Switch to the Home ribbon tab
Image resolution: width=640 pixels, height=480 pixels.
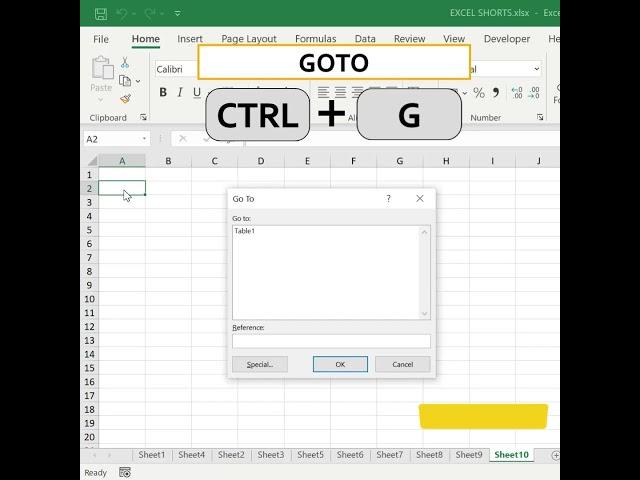coord(146,39)
